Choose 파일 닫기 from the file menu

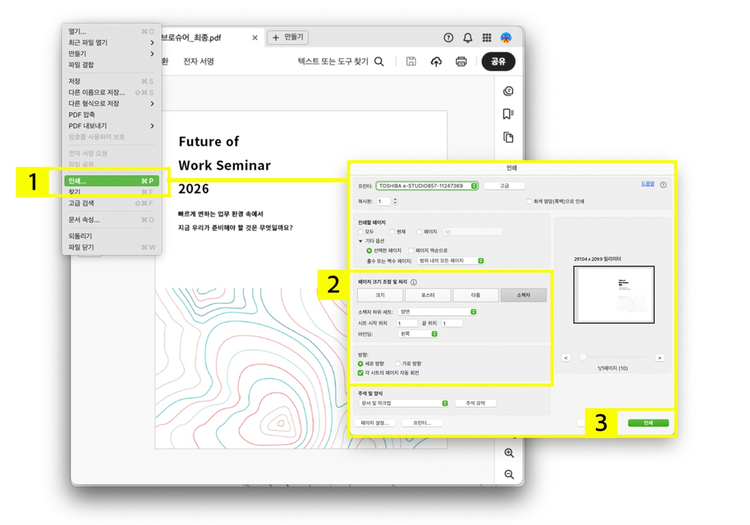point(111,247)
